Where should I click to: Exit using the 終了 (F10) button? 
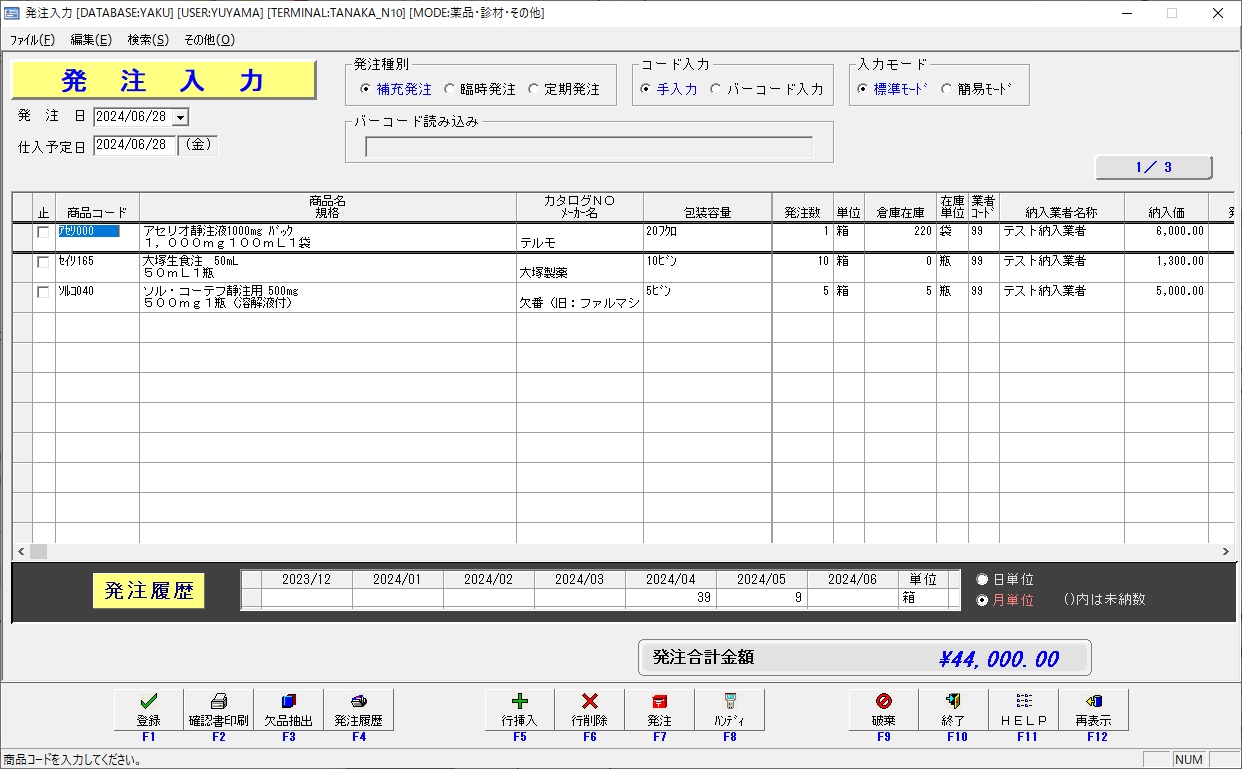(x=953, y=710)
